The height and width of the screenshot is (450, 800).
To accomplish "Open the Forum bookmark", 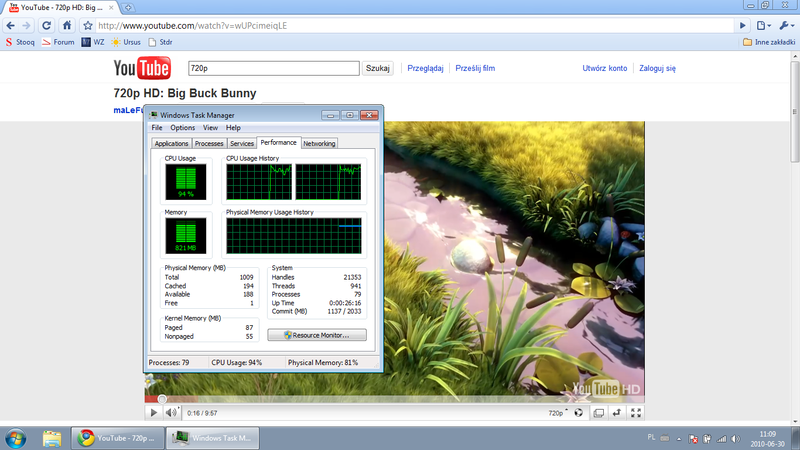I will pos(58,42).
